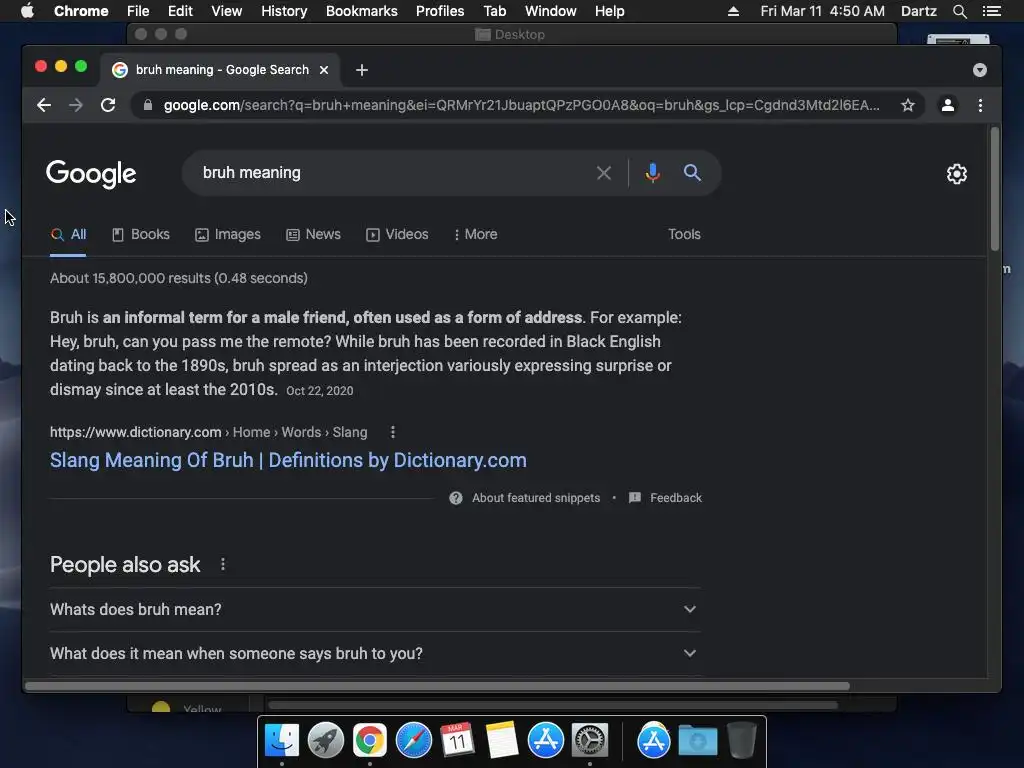Open the File menu
This screenshot has height=768, width=1024.
tap(138, 11)
